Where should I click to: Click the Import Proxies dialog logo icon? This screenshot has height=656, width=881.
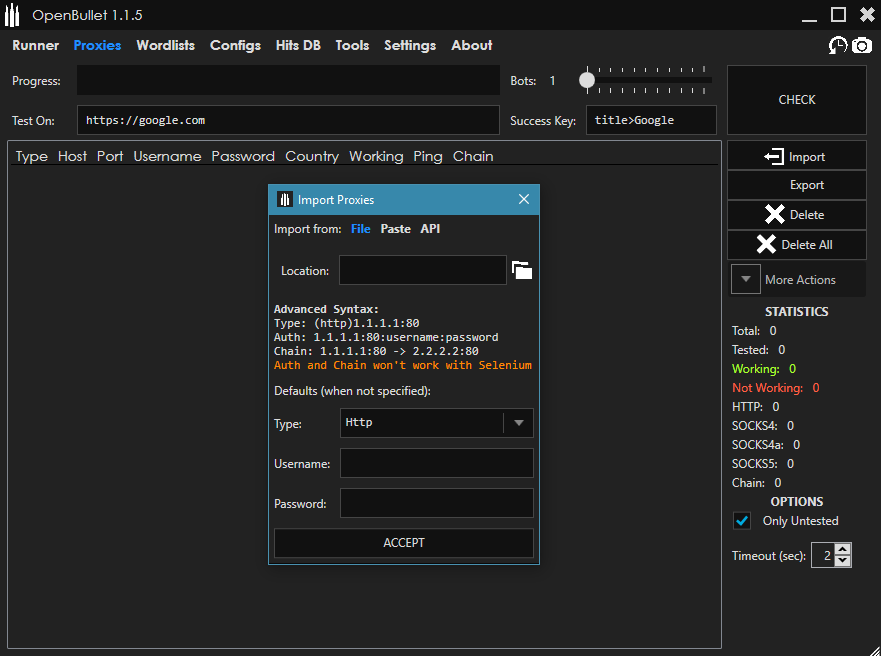tap(285, 199)
